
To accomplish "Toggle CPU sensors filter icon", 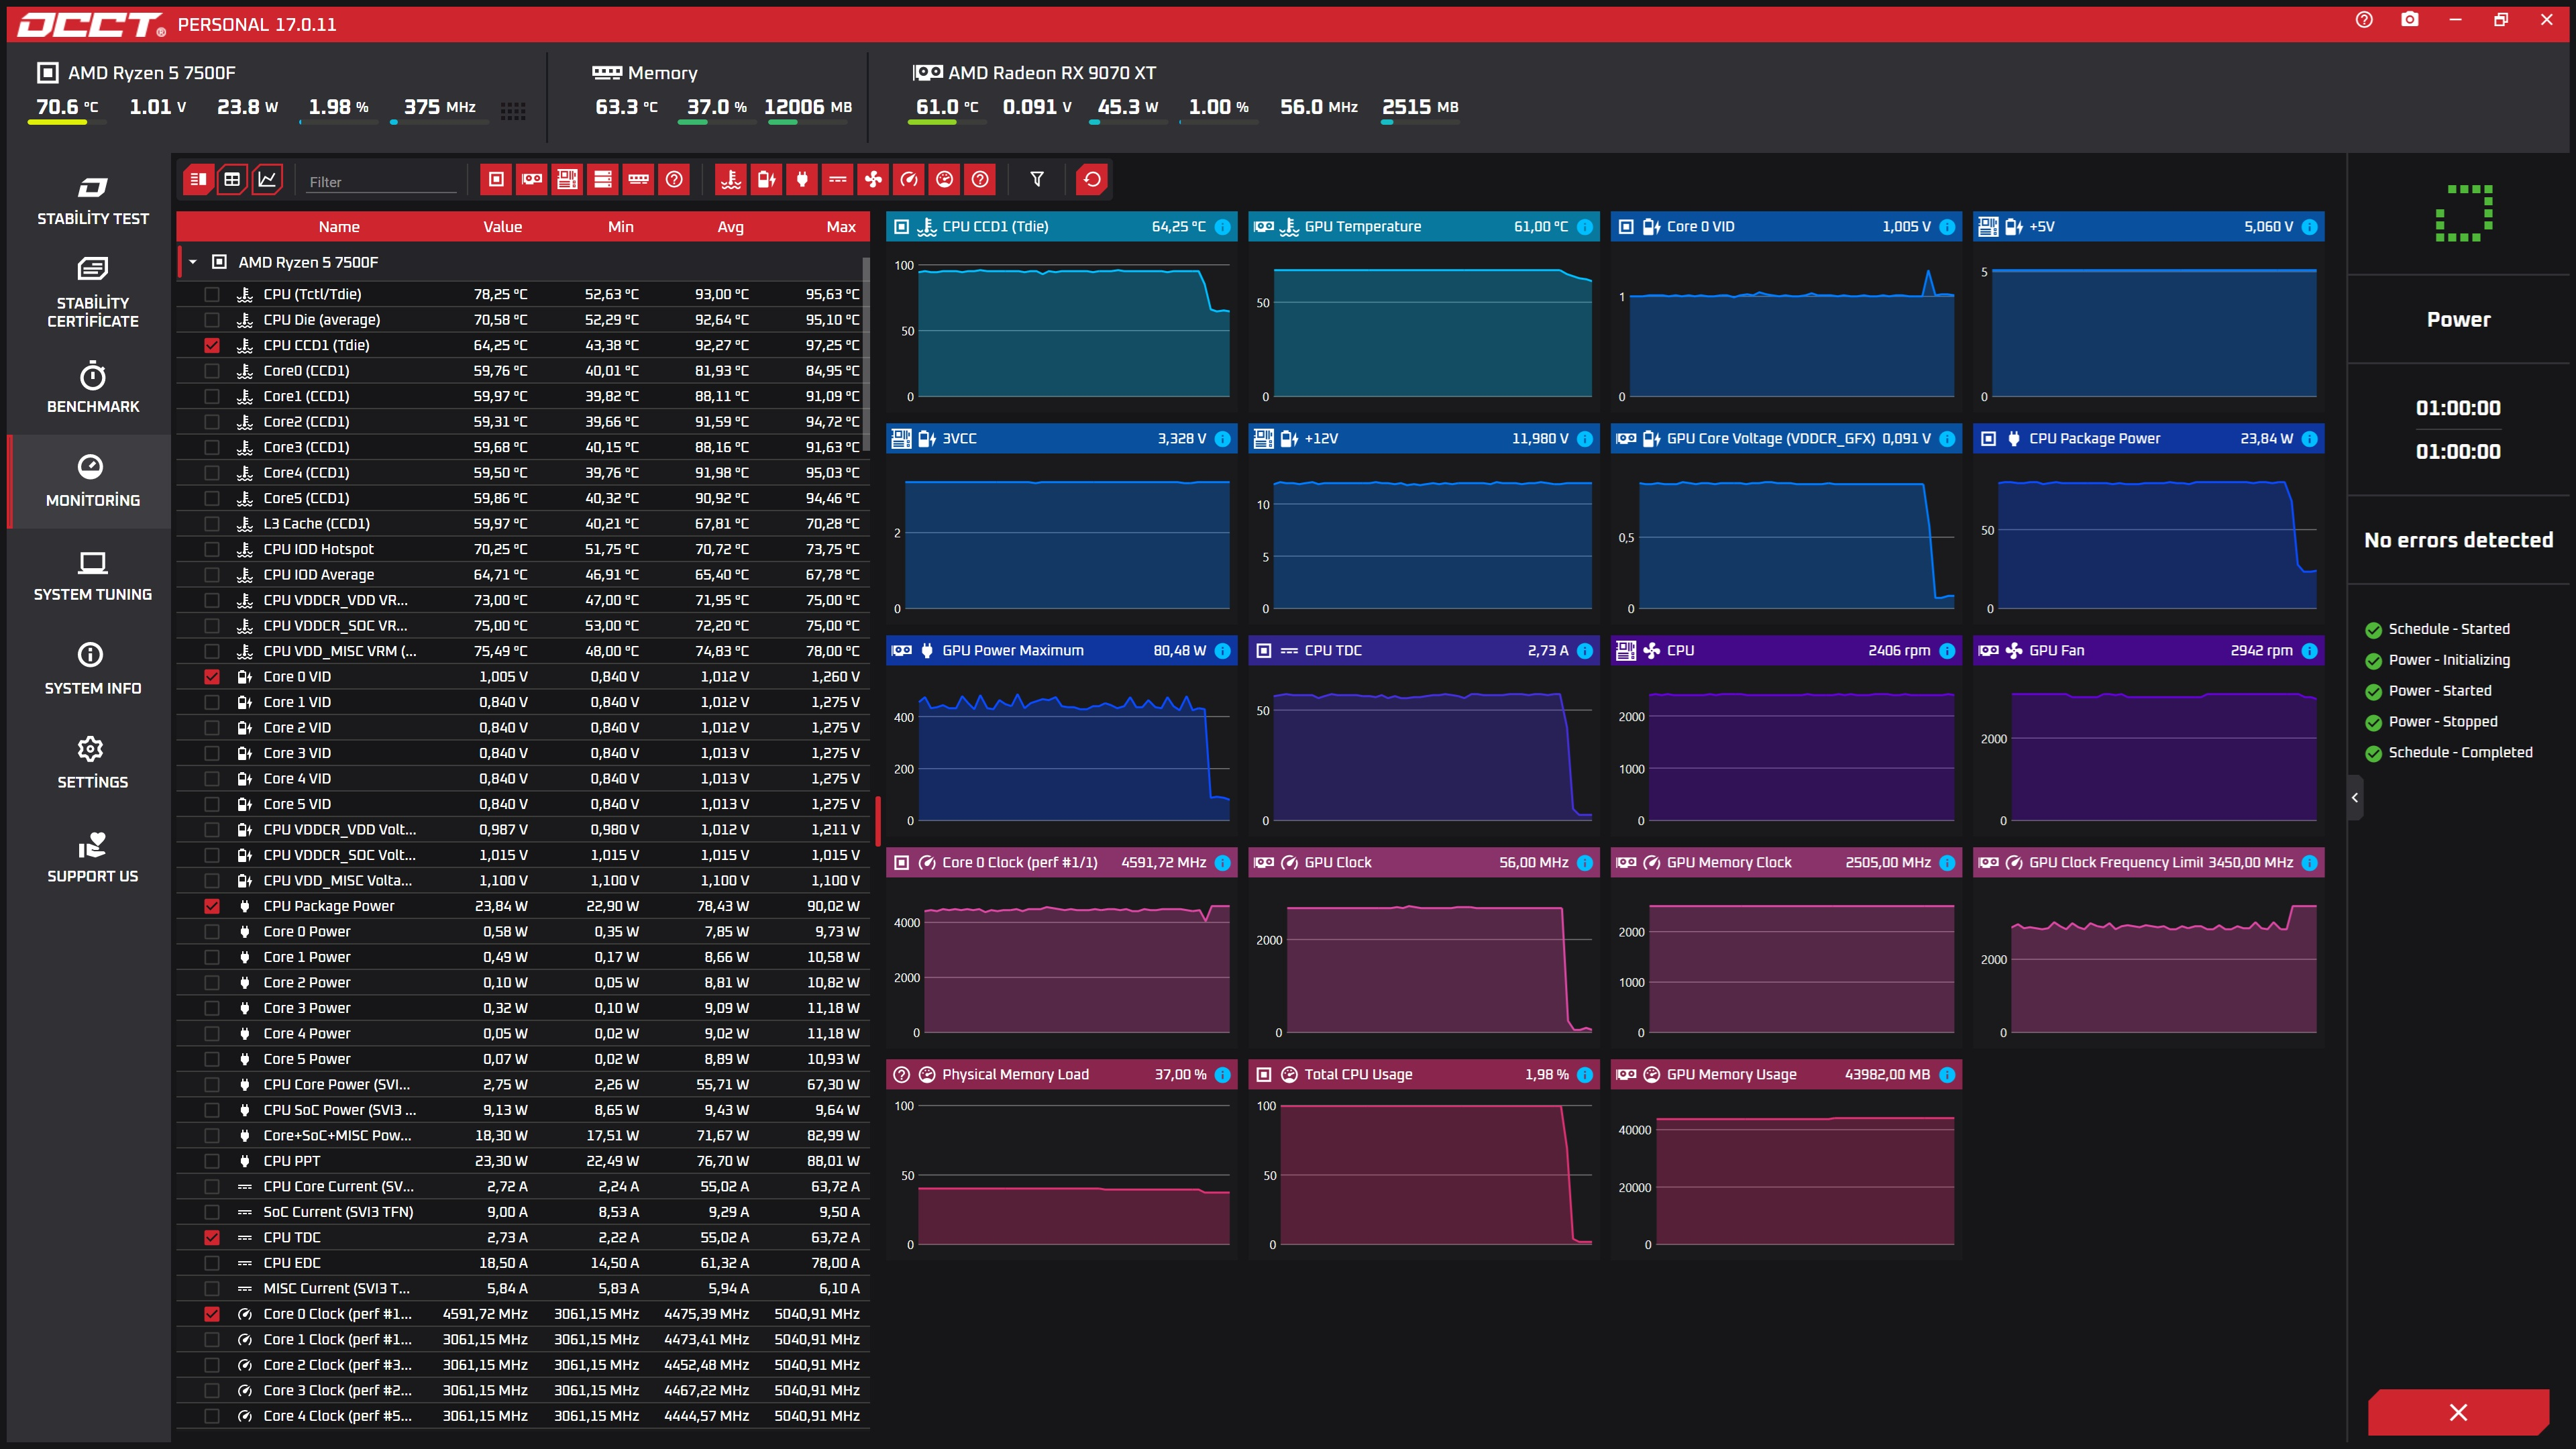I will 496,180.
